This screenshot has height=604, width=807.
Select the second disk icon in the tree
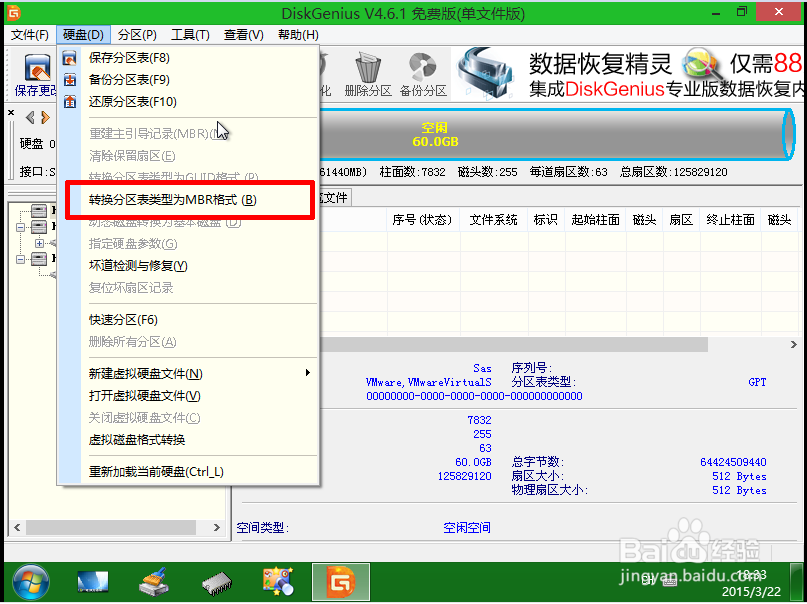39,226
